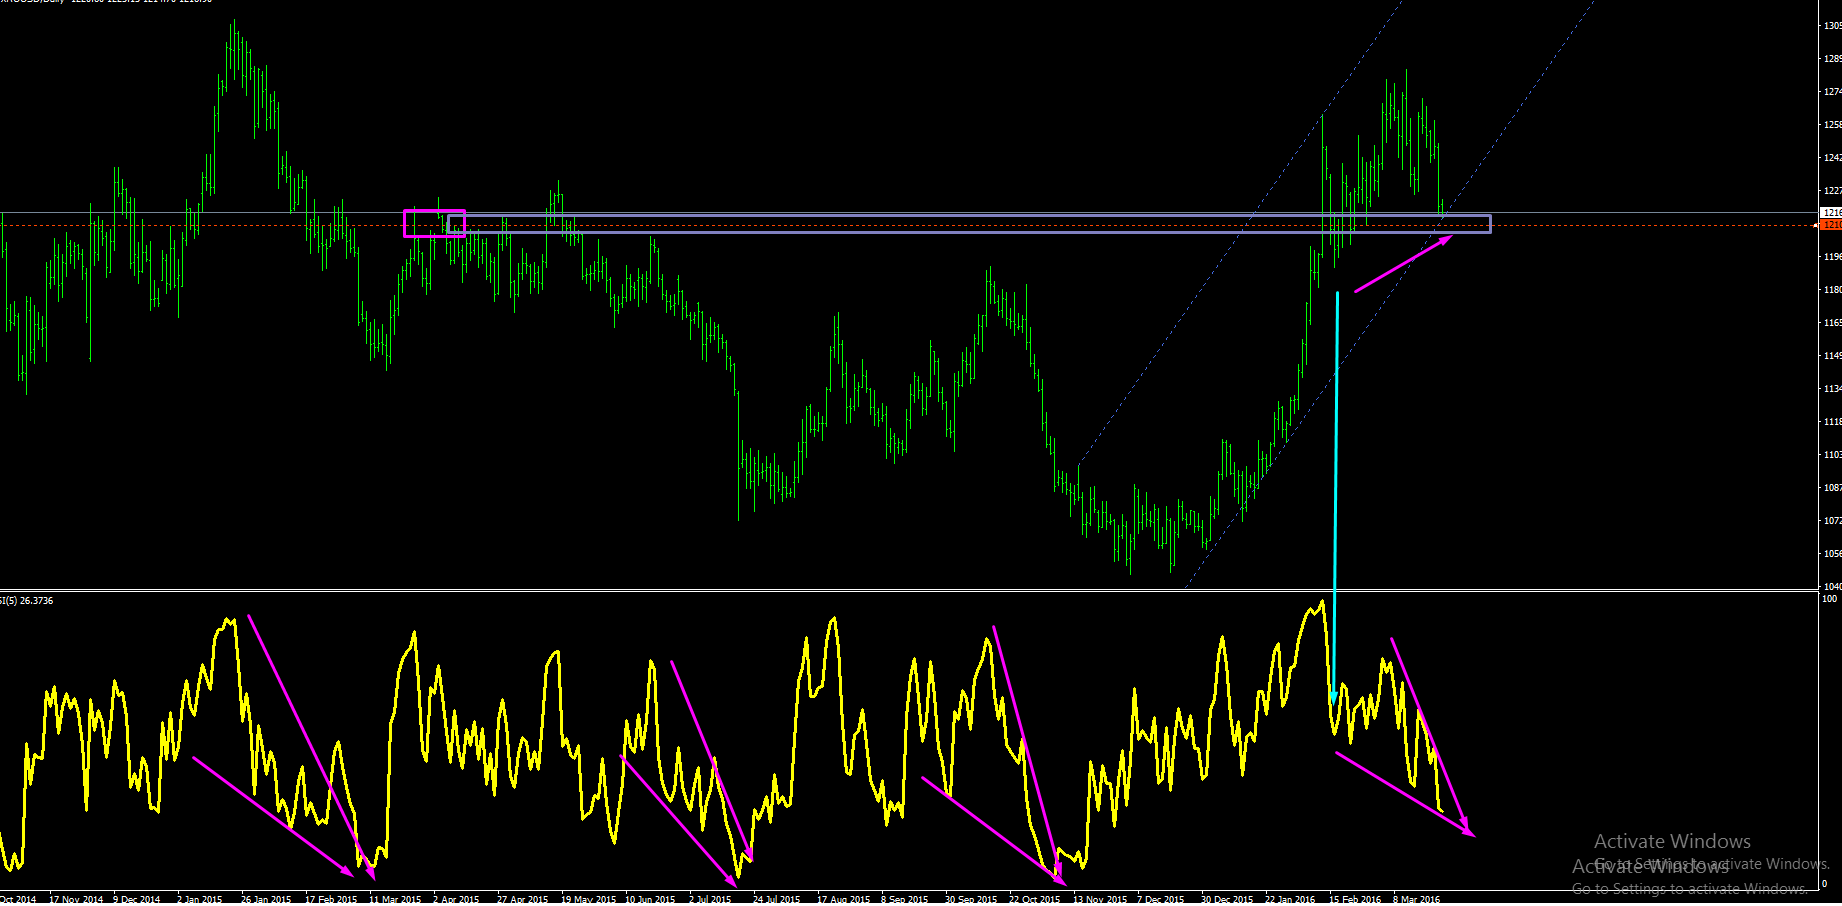Select the 17 Feb 2015 date label

pyautogui.click(x=331, y=899)
